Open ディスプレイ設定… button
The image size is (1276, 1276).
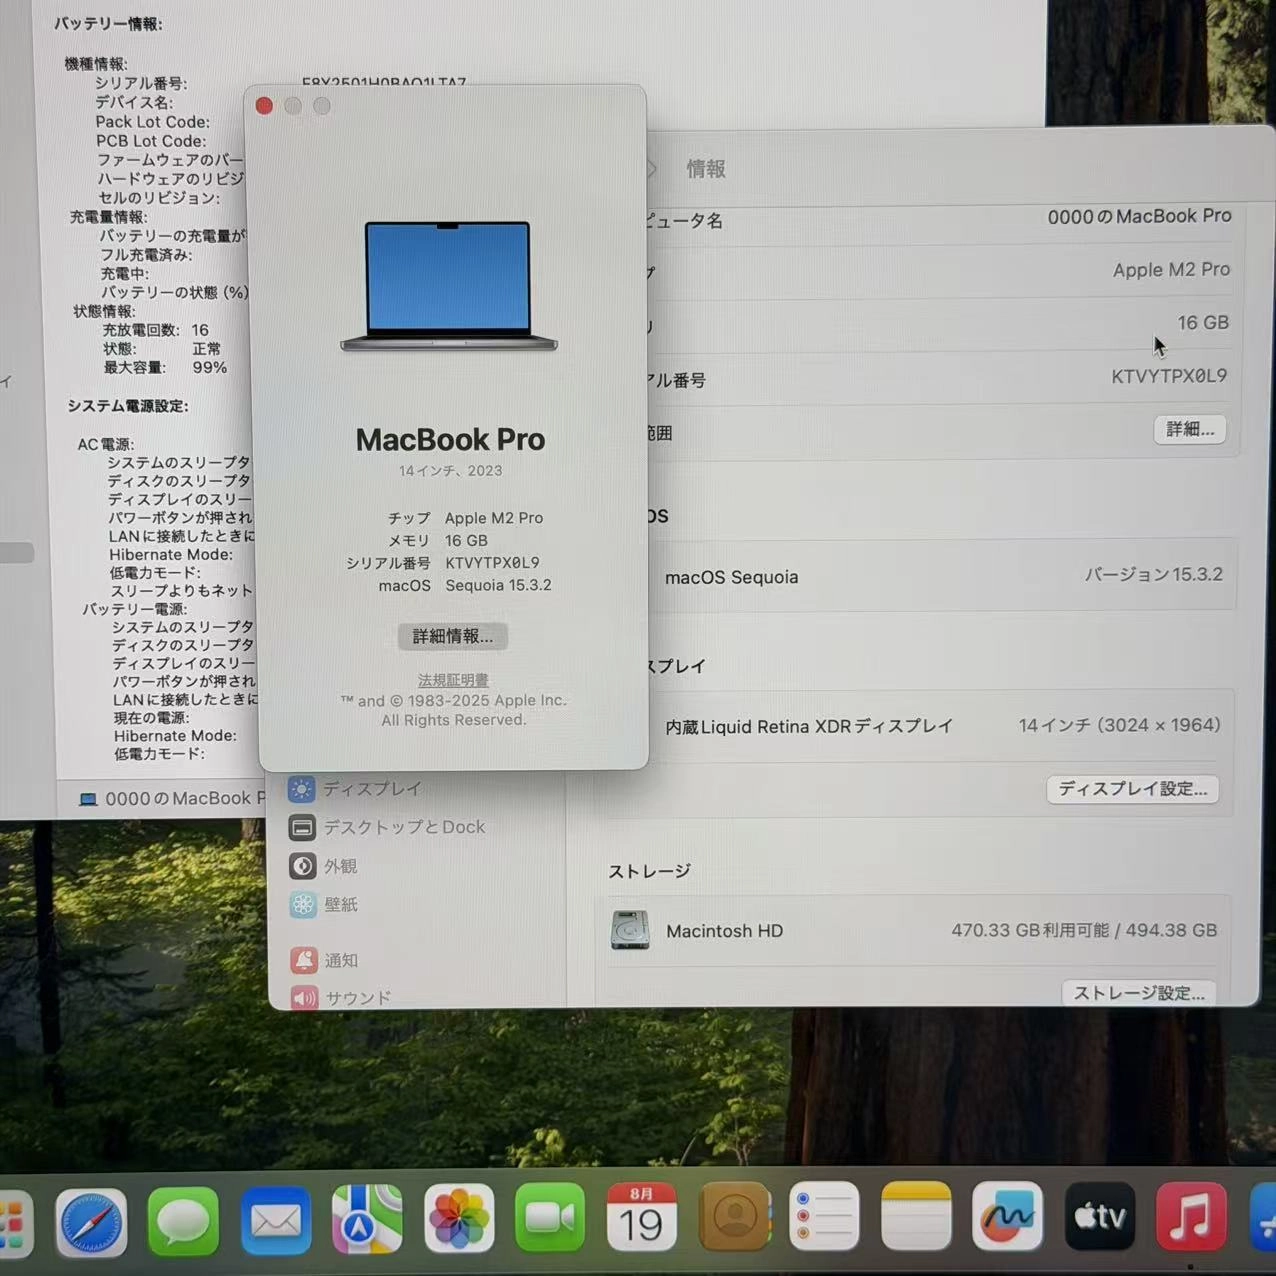1133,789
